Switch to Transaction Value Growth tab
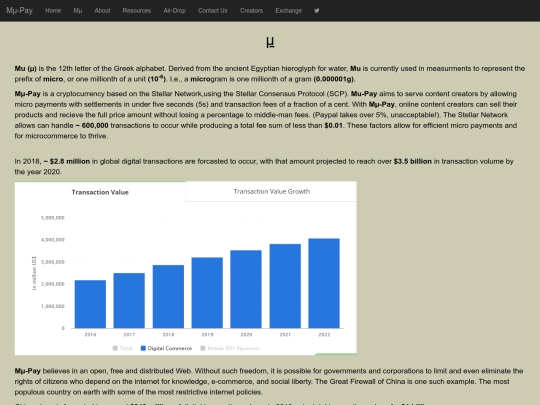The image size is (540, 405). pyautogui.click(x=271, y=191)
